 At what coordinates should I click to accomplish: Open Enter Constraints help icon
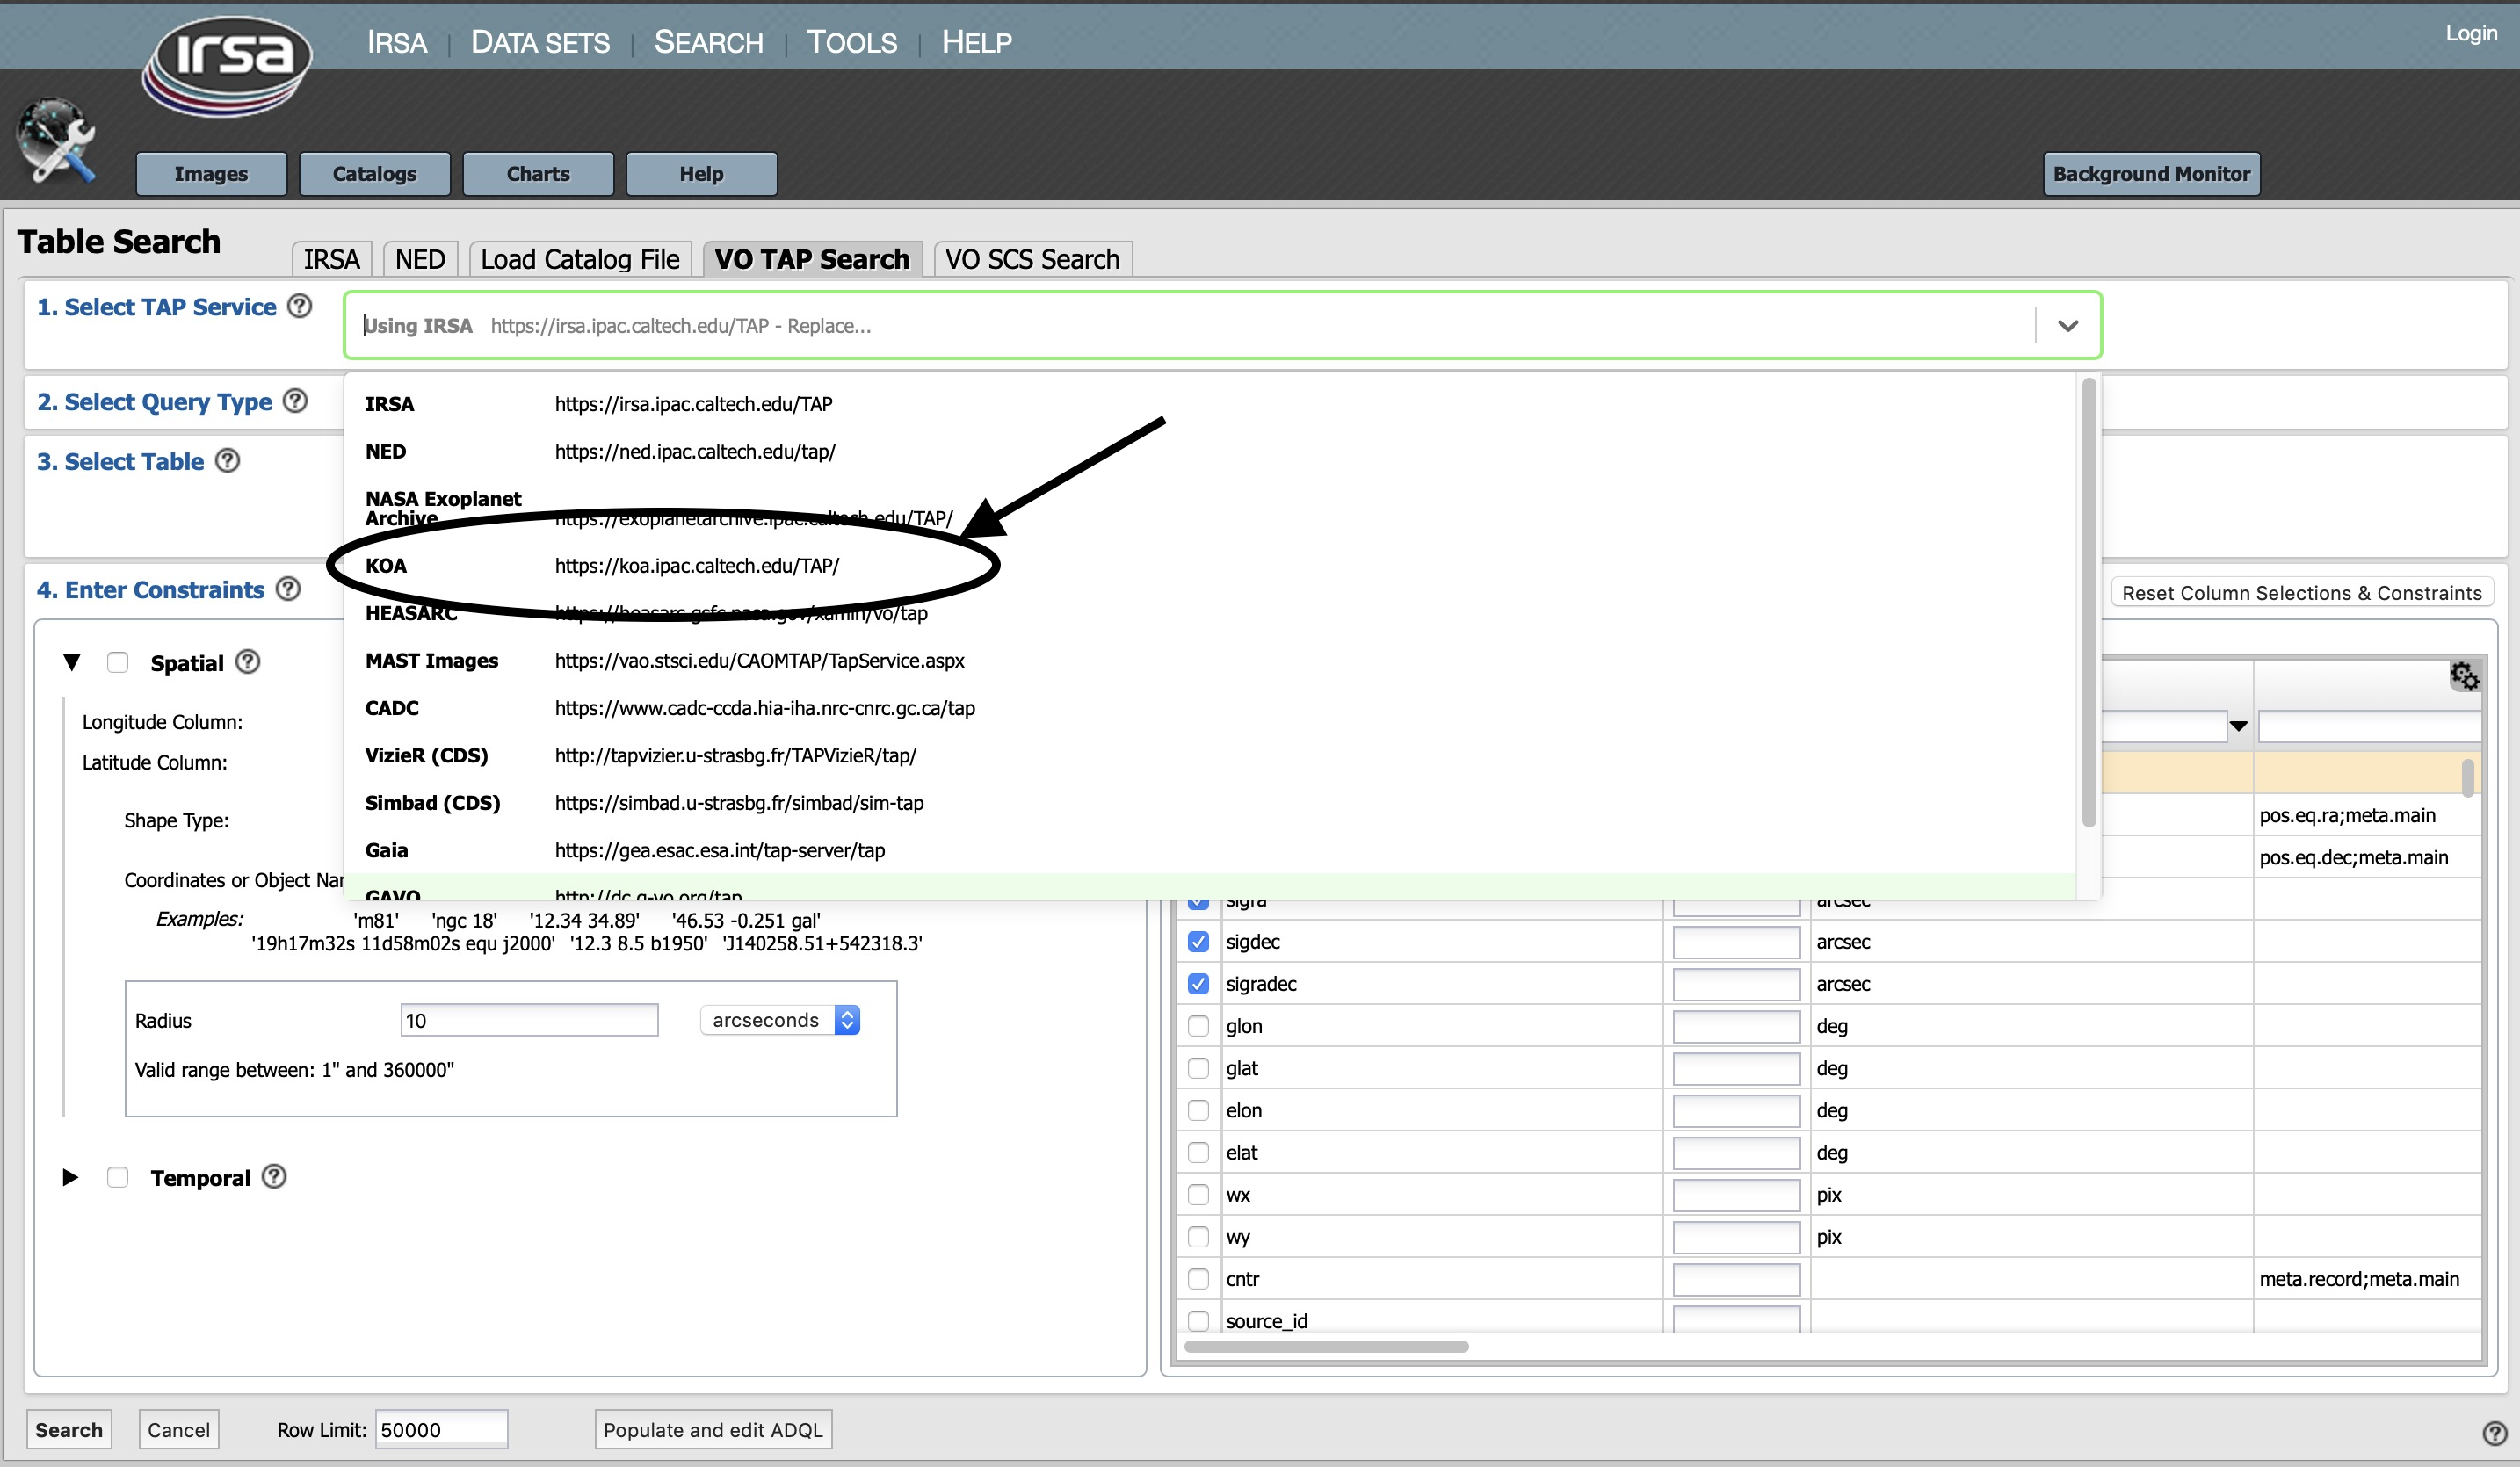[288, 589]
